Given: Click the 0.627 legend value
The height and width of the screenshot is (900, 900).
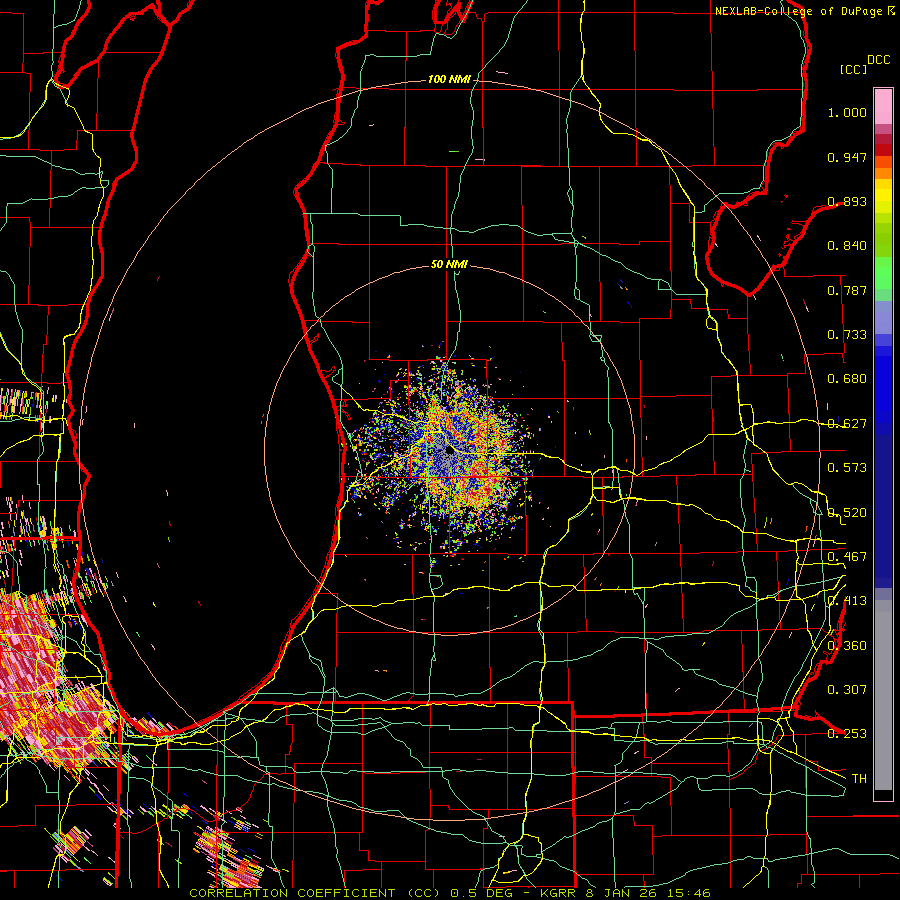Looking at the screenshot, I should pyautogui.click(x=847, y=424).
